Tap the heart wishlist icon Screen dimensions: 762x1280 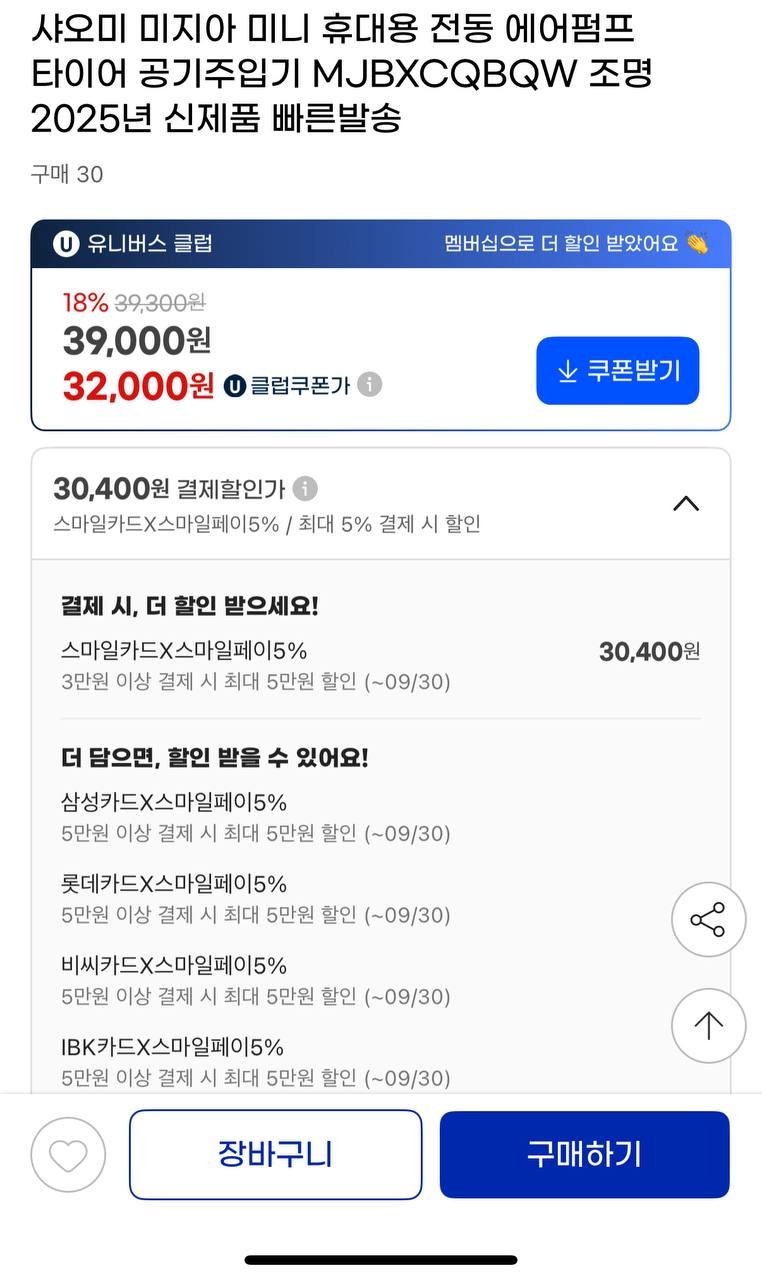click(x=68, y=1155)
